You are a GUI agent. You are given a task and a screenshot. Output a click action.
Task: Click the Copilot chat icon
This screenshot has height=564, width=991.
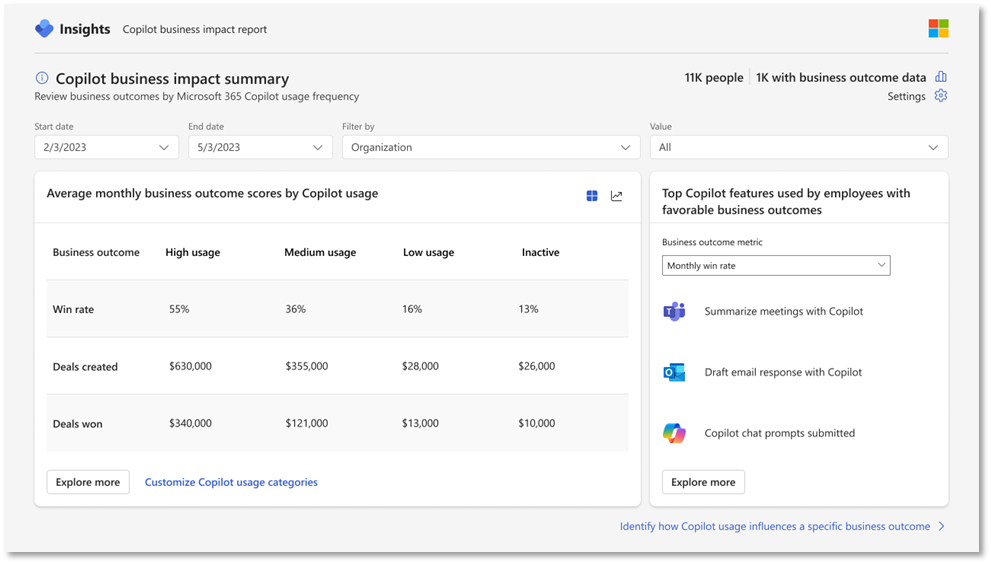tap(674, 433)
